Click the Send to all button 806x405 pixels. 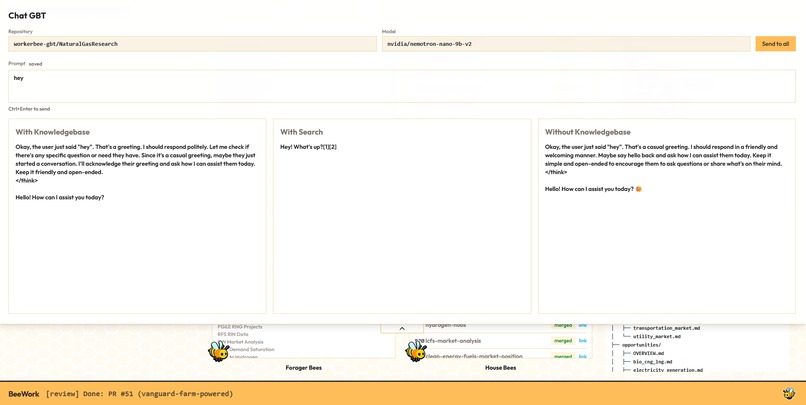pyautogui.click(x=775, y=44)
